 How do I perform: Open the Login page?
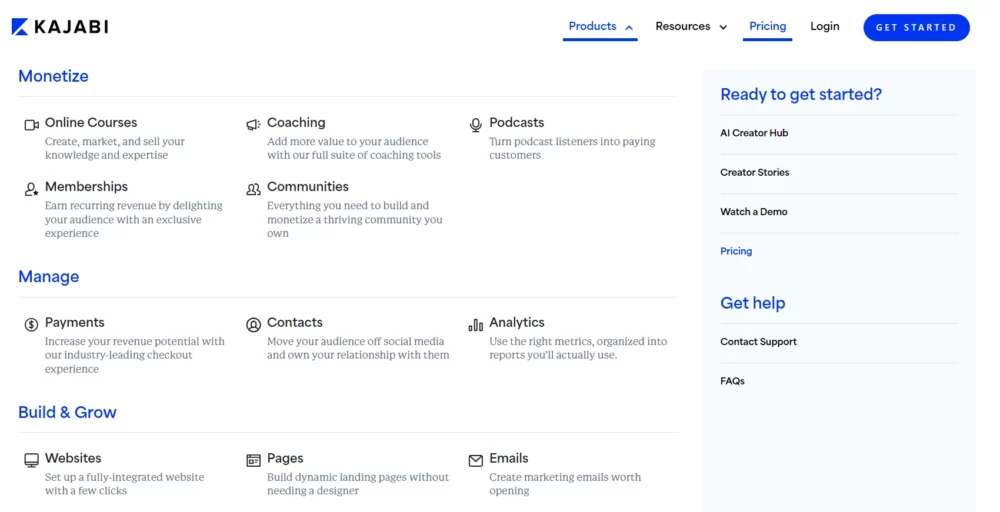825,27
